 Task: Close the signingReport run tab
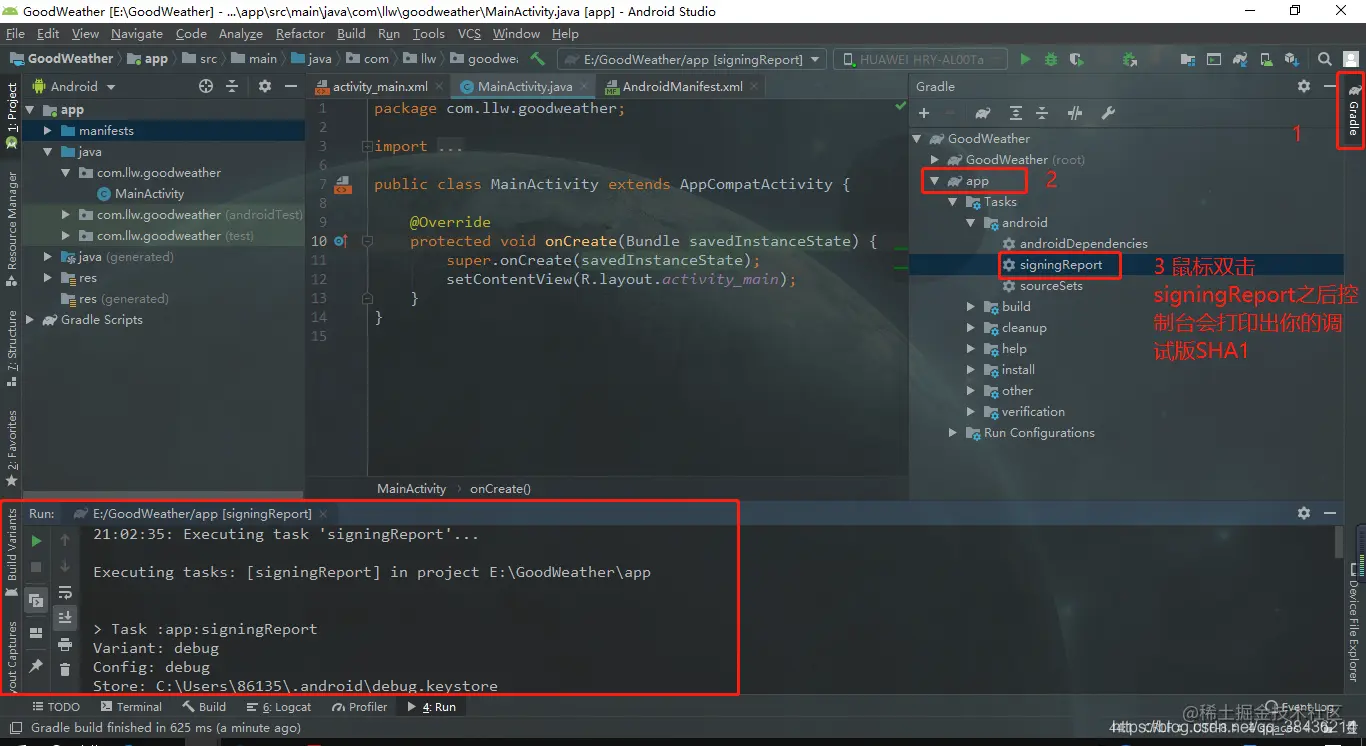click(324, 513)
